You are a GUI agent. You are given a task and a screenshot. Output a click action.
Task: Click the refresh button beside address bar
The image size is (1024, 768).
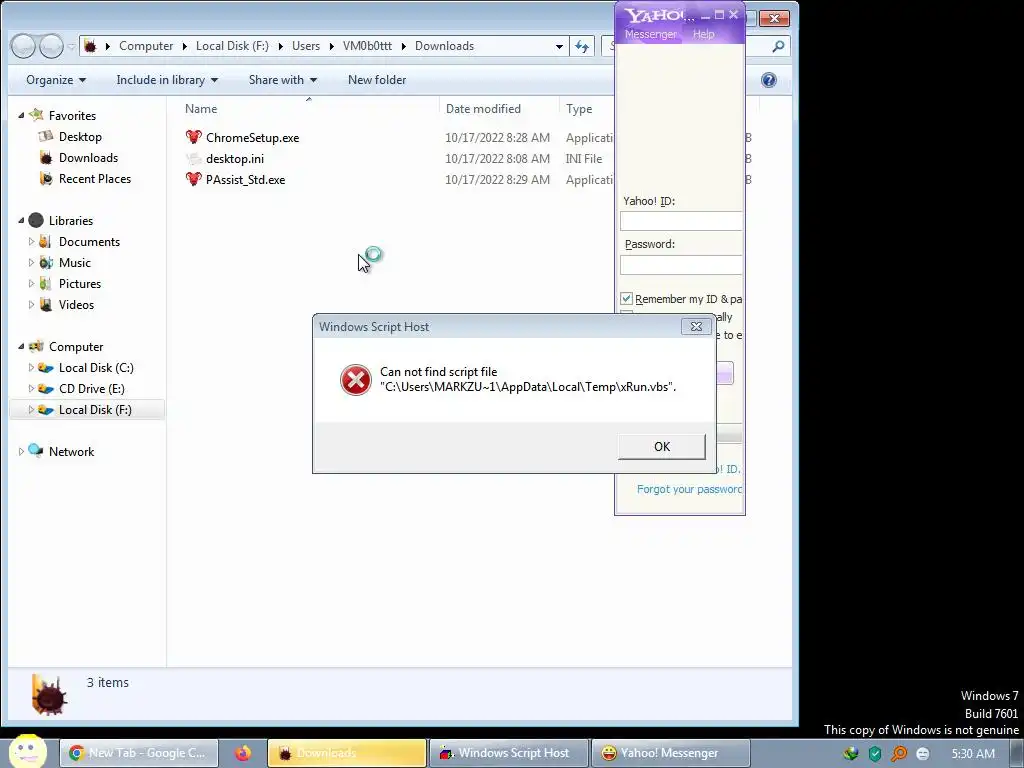tap(581, 46)
